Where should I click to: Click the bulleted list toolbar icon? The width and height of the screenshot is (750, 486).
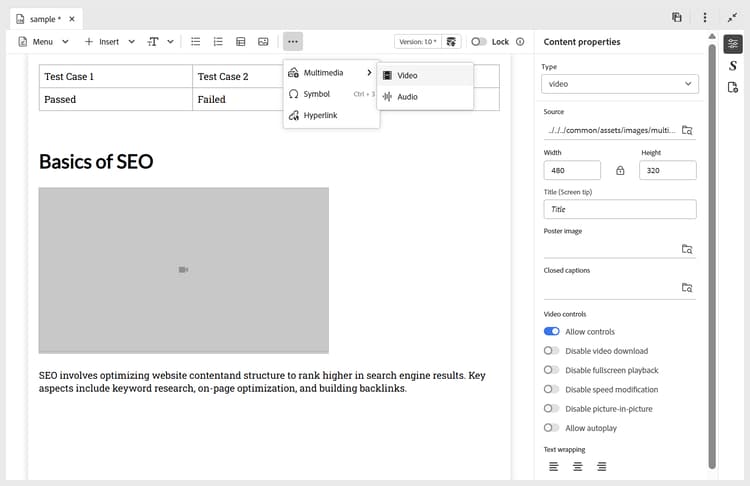pyautogui.click(x=196, y=42)
